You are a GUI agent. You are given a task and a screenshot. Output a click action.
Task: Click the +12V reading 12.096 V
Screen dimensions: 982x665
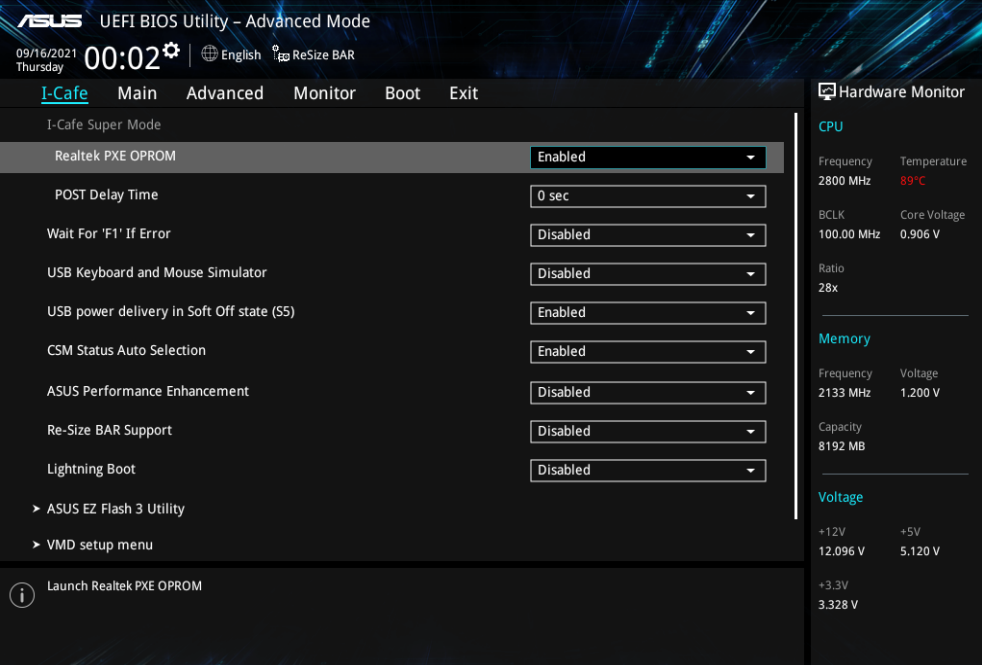point(842,551)
